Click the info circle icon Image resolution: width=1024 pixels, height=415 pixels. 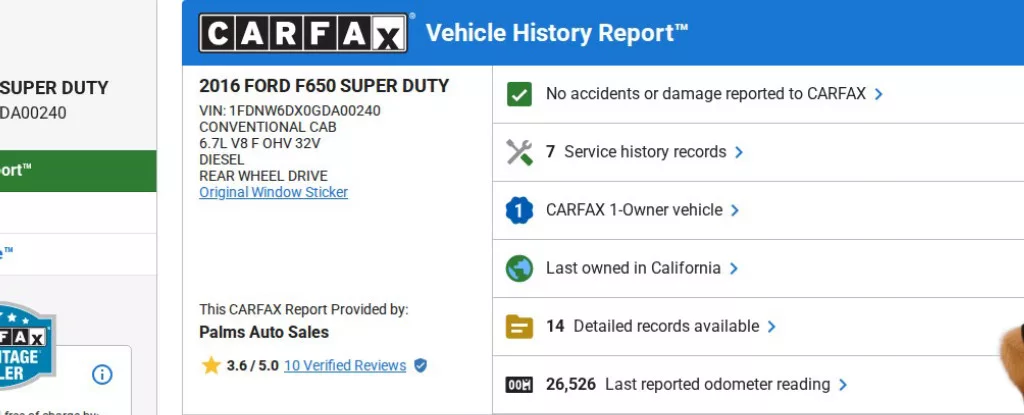point(102,375)
